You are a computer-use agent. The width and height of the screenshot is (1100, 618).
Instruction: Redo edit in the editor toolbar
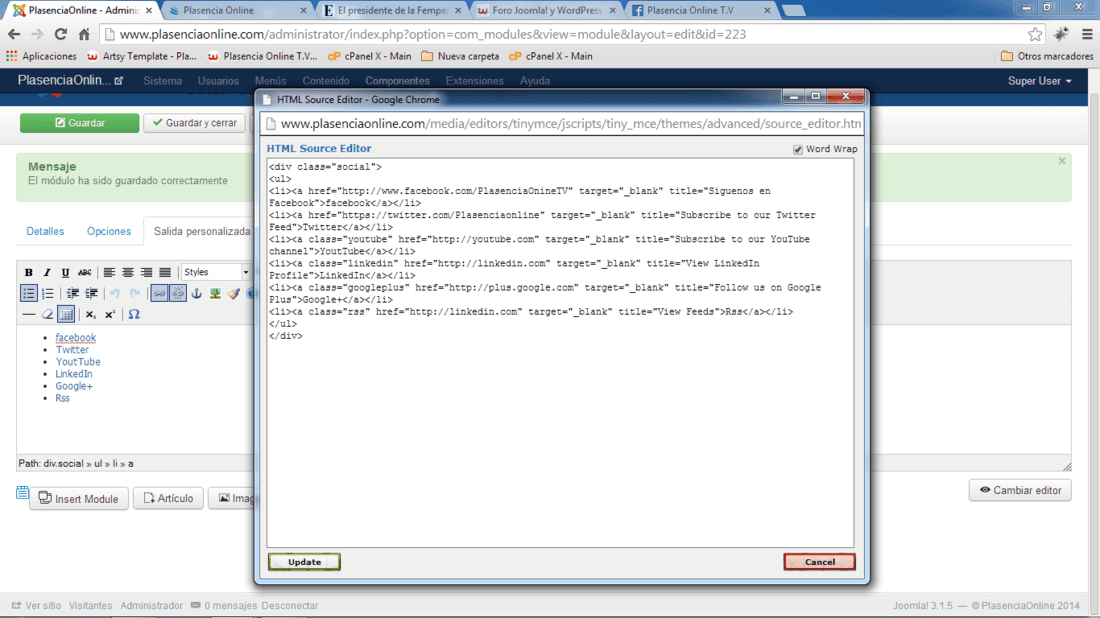click(135, 293)
